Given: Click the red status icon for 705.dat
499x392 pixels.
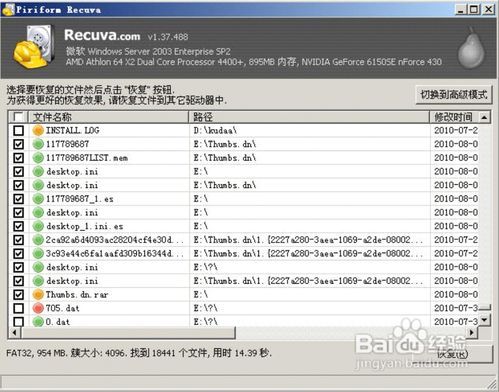Looking at the screenshot, I should click(x=38, y=308).
